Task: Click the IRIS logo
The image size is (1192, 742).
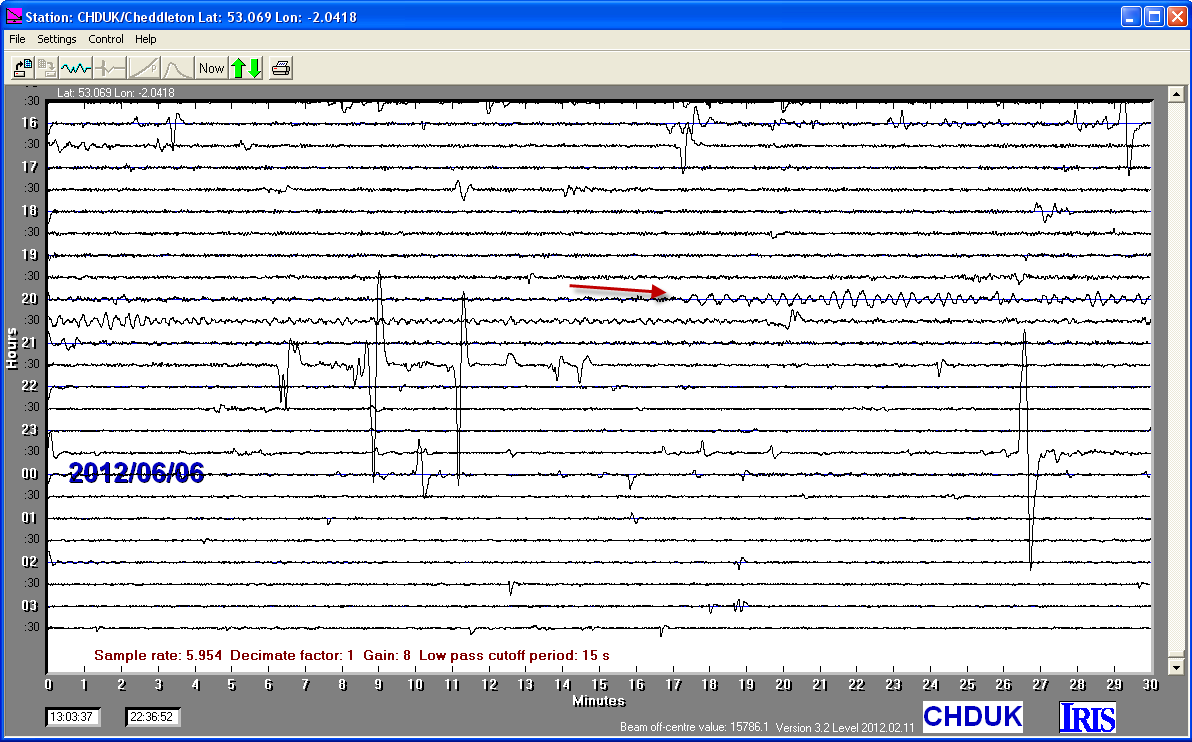Action: tap(1087, 717)
